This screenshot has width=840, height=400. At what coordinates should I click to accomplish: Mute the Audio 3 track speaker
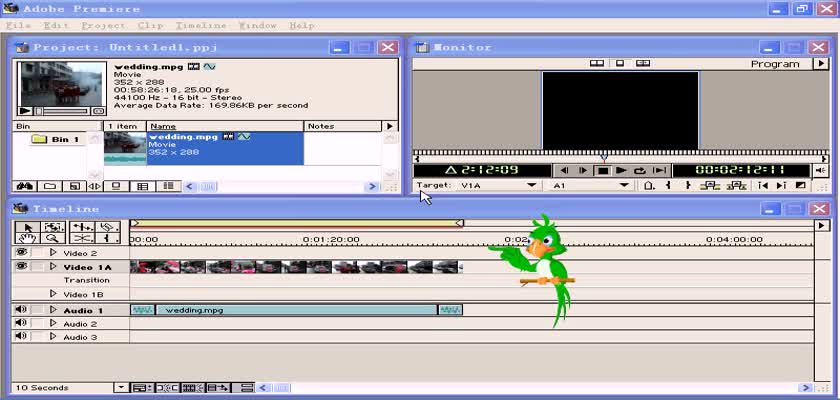pos(21,336)
